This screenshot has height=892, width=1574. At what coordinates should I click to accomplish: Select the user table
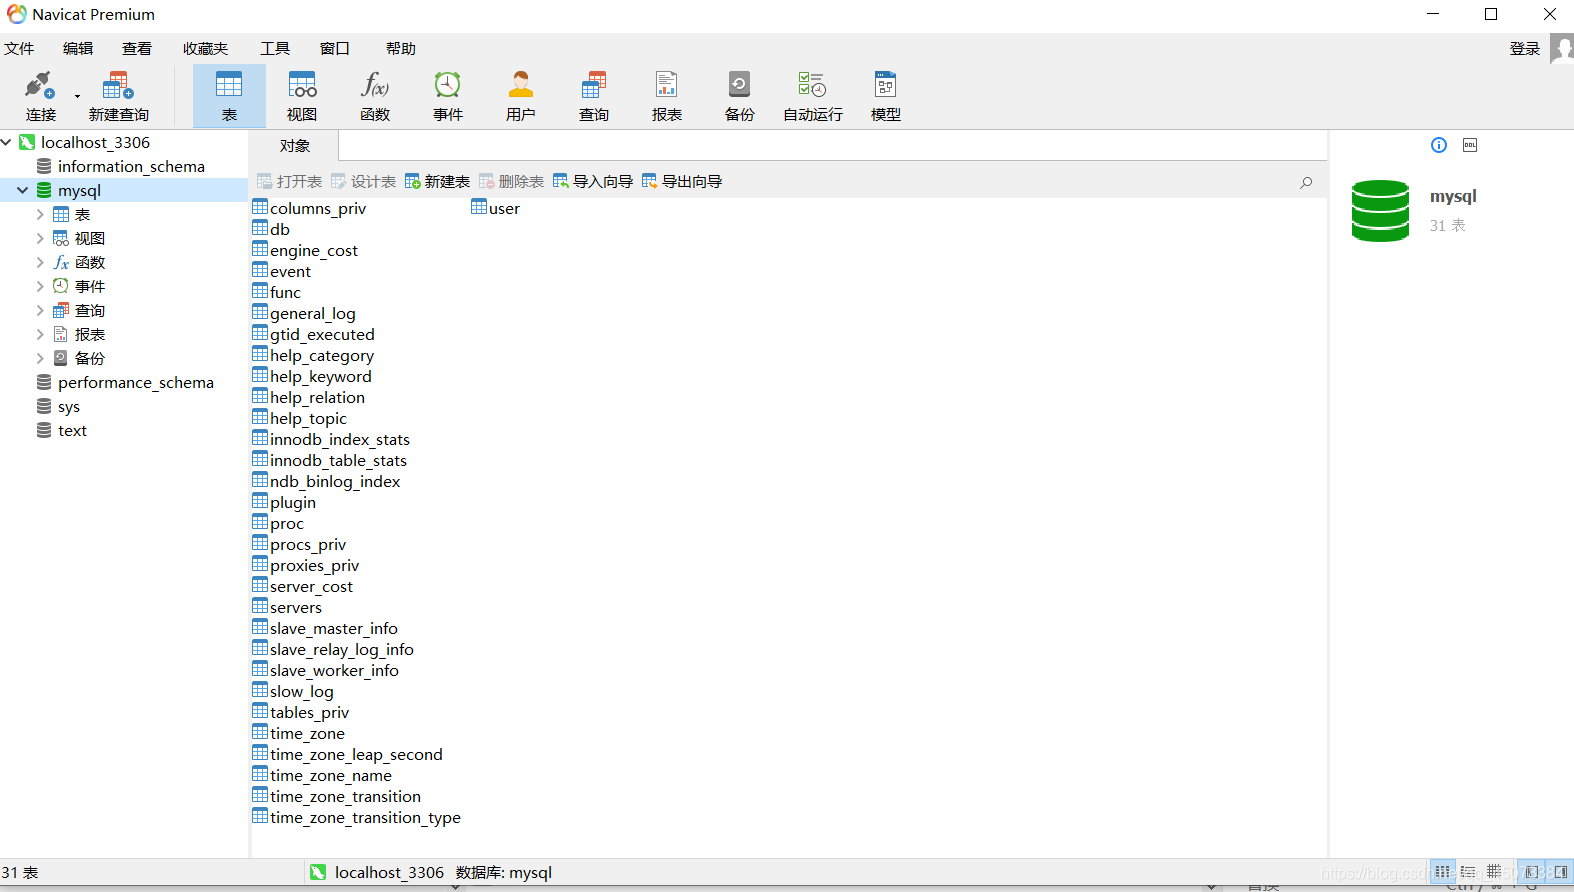pyautogui.click(x=496, y=208)
